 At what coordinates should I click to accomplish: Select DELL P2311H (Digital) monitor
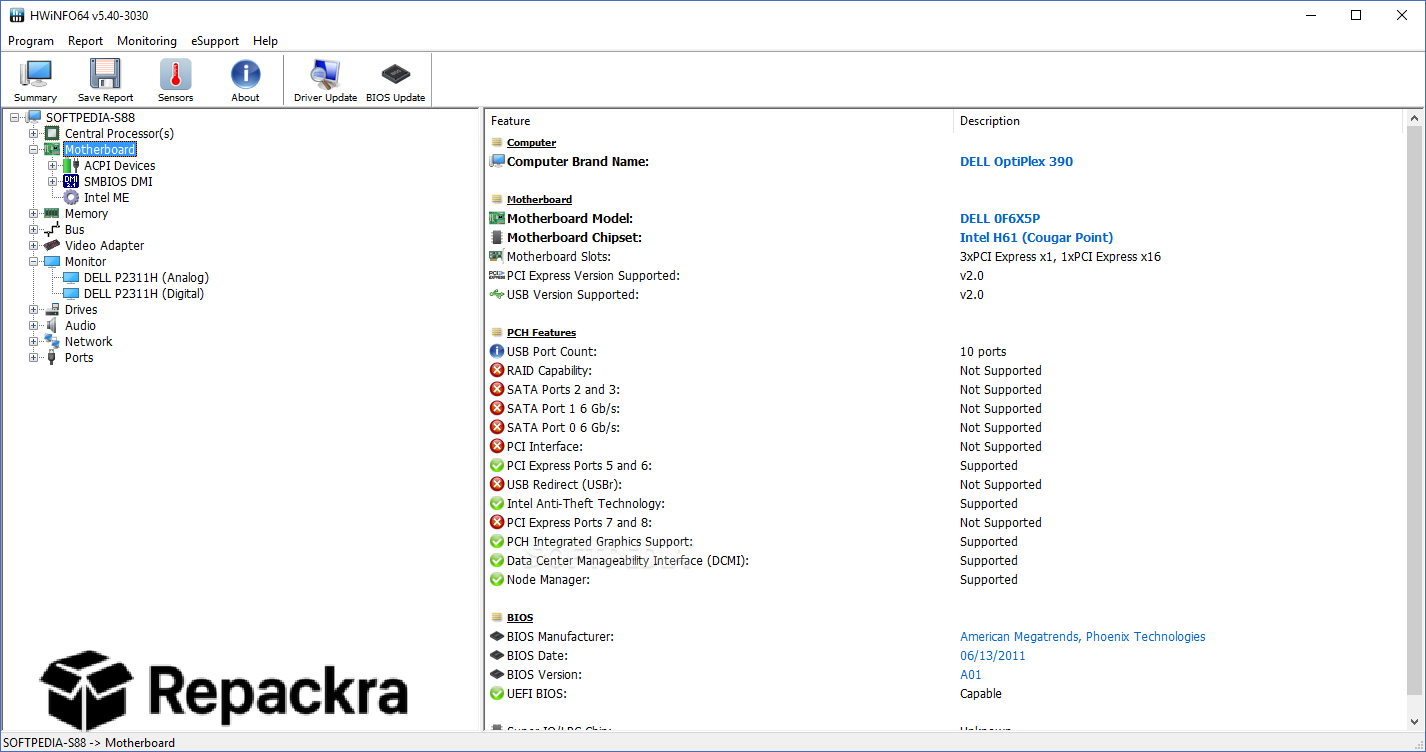(x=144, y=294)
